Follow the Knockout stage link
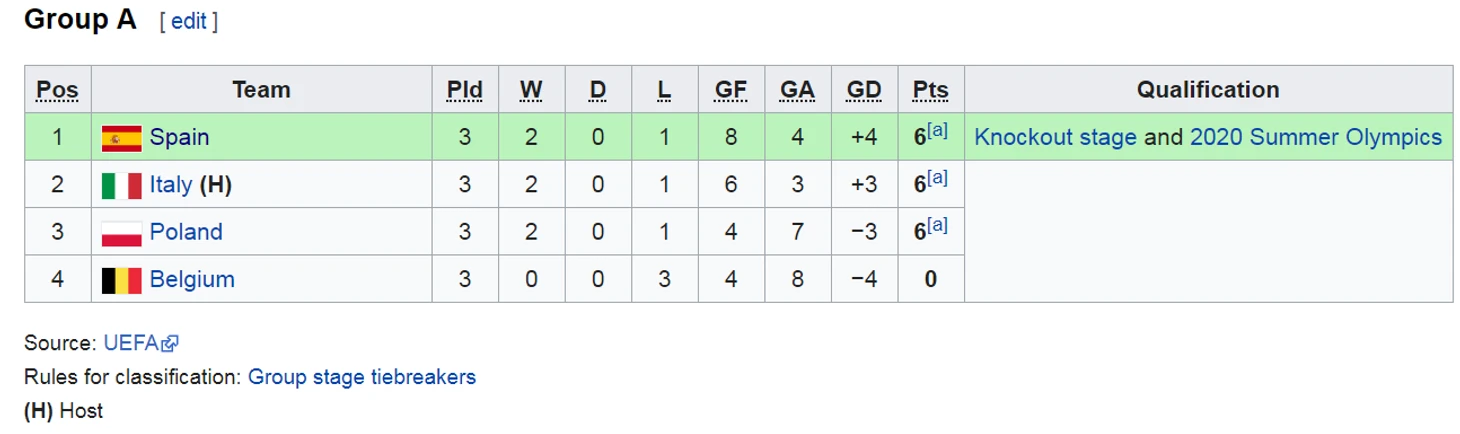 [1055, 138]
